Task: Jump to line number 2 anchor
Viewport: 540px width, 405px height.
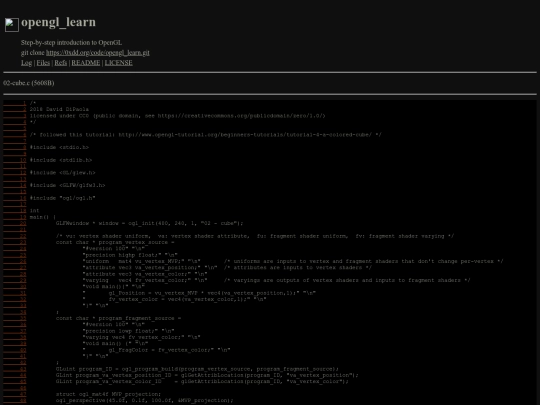Action: tap(15, 109)
